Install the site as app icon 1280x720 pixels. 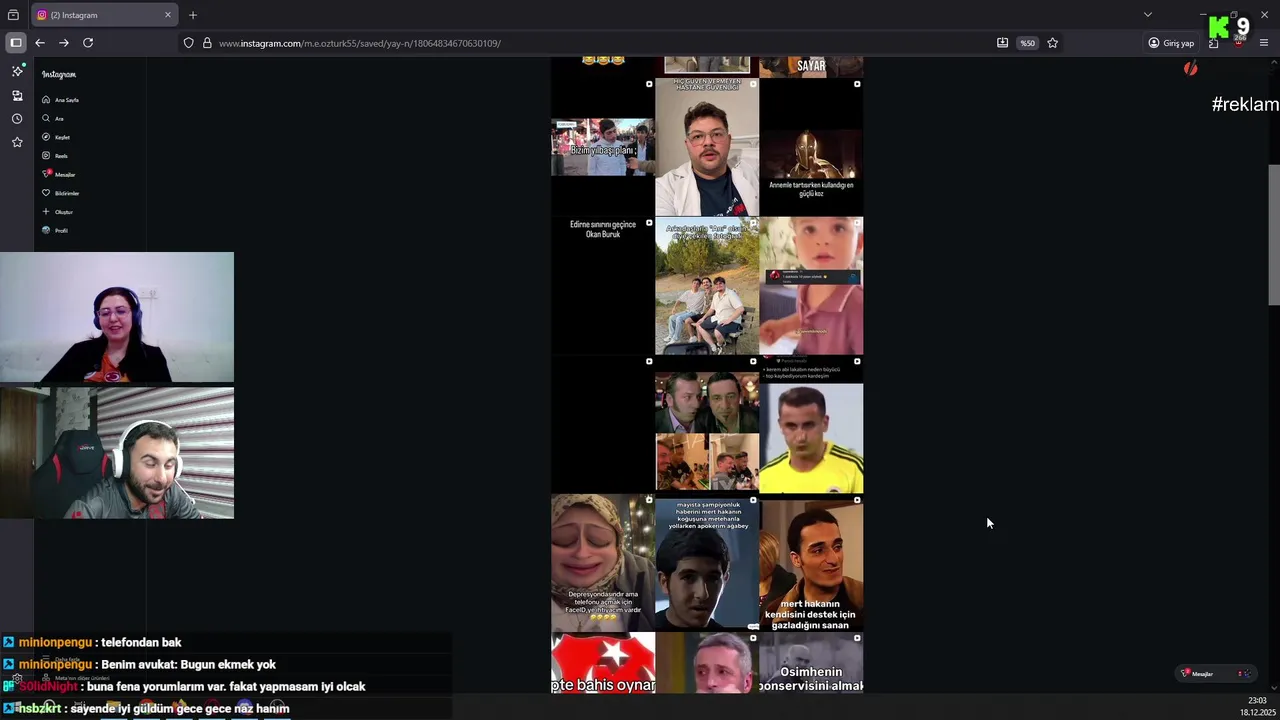pyautogui.click(x=1002, y=43)
